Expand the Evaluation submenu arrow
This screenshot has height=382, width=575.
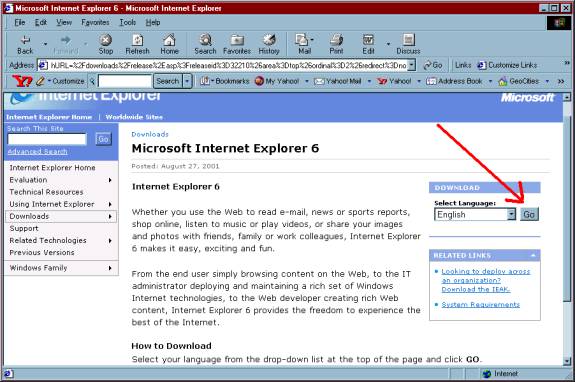110,180
